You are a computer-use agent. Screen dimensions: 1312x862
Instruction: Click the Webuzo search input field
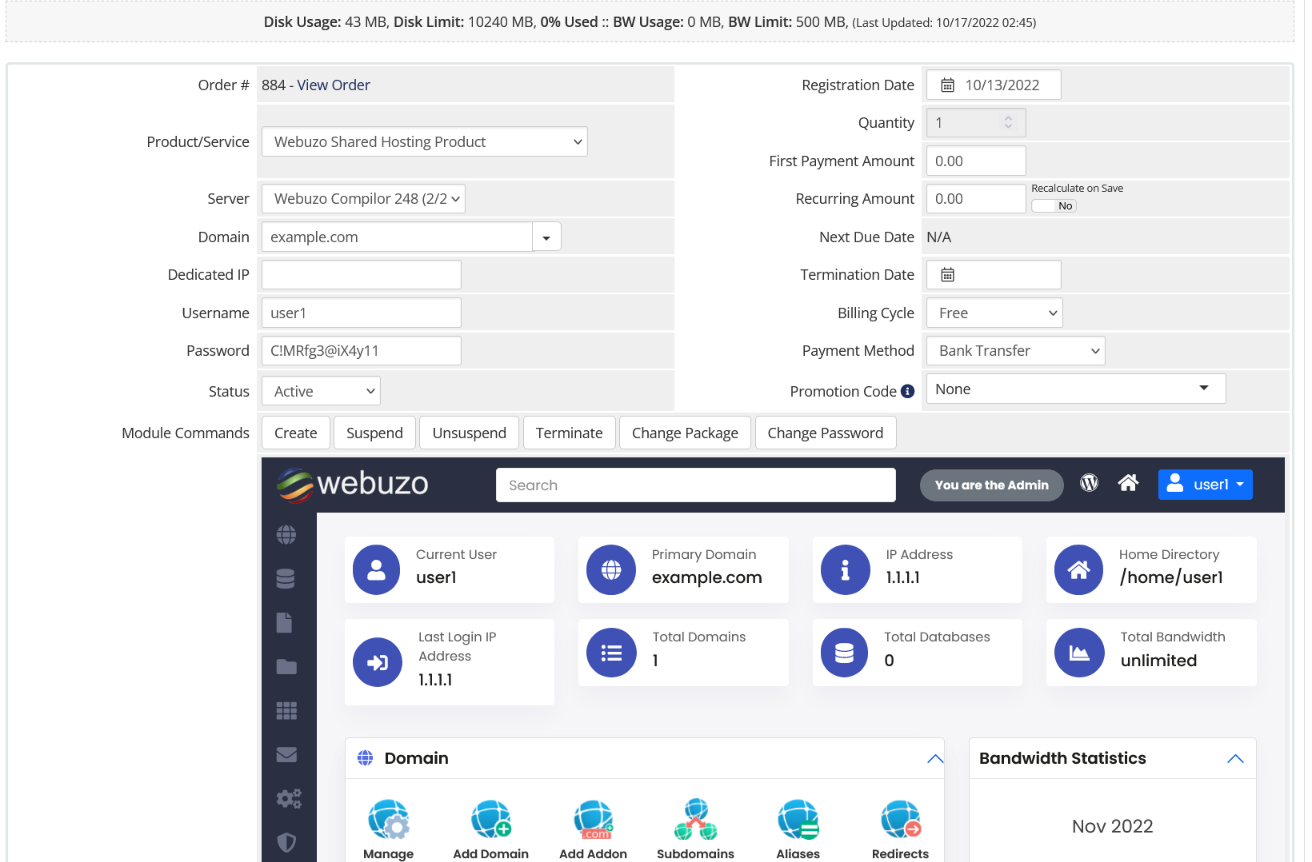pyautogui.click(x=695, y=485)
